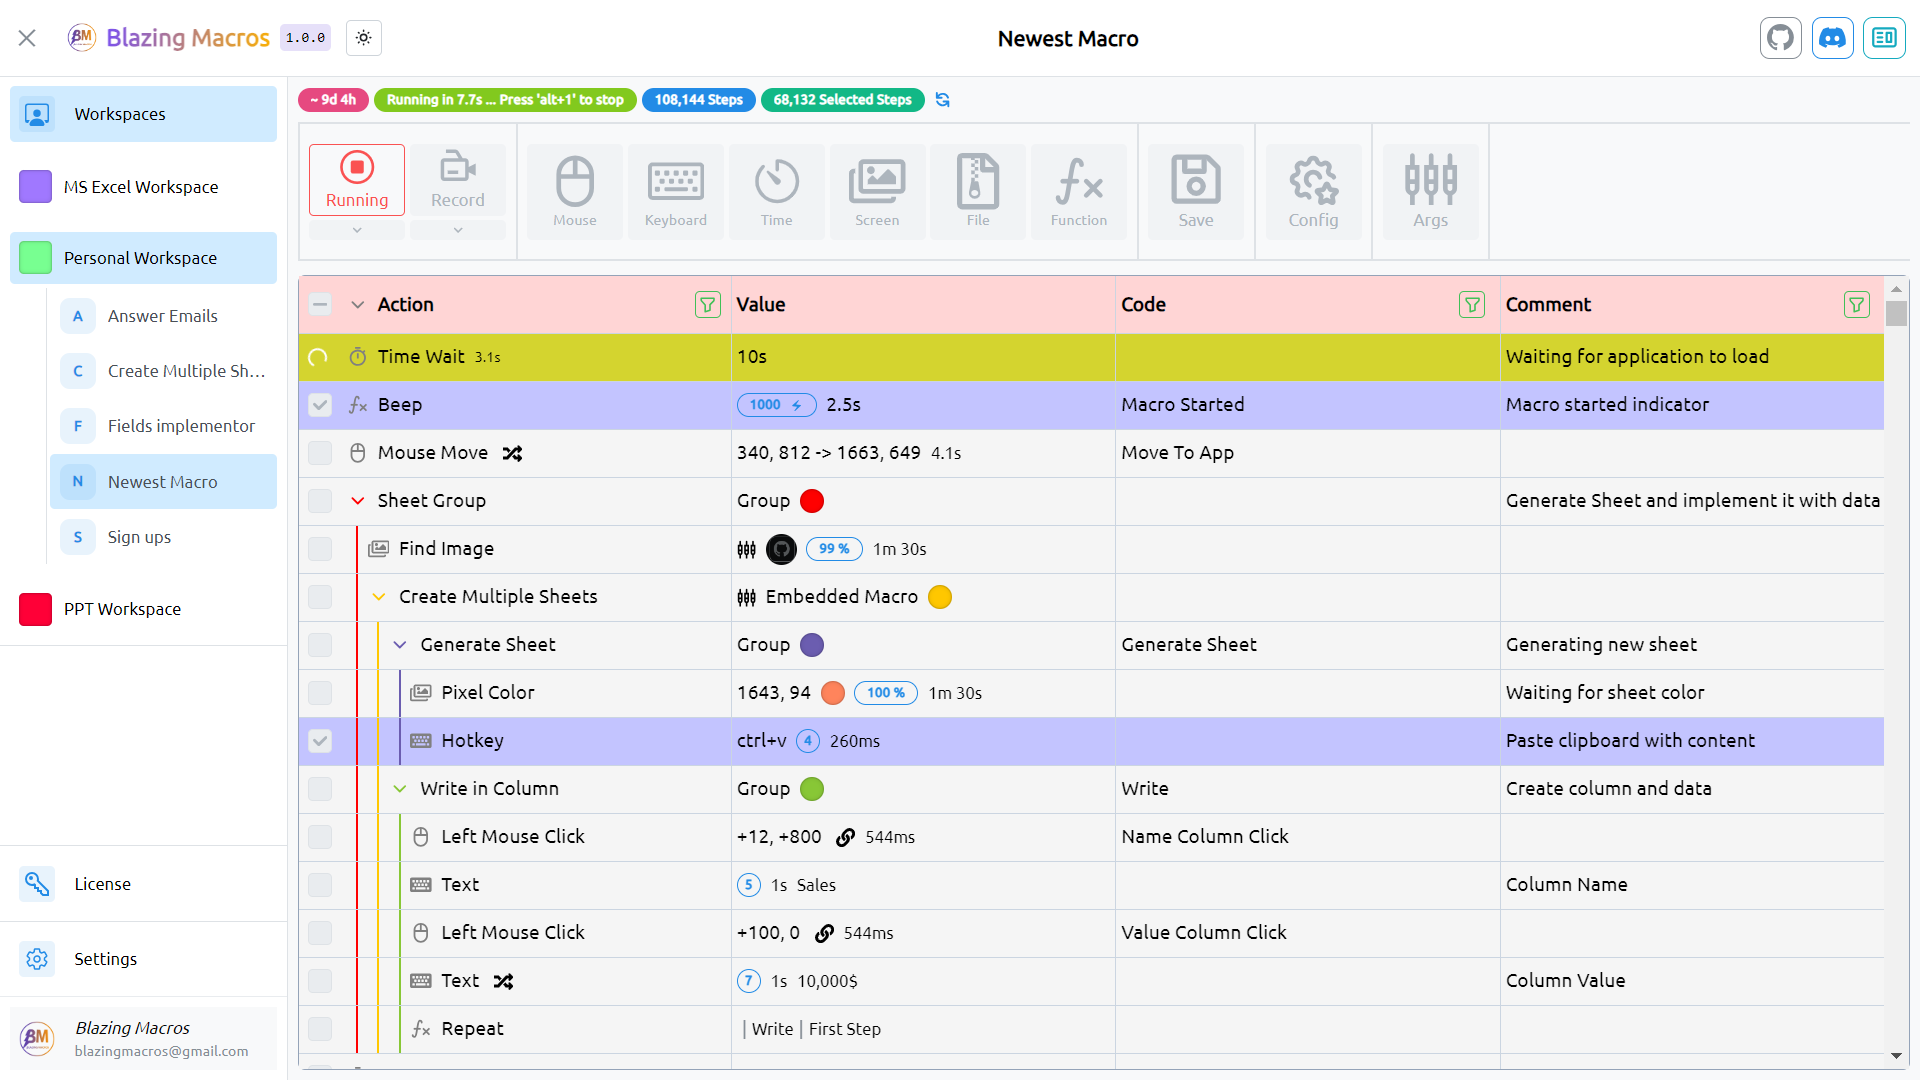Click the 68,132 Selected Steps badge
The width and height of the screenshot is (1920, 1080).
[843, 100]
